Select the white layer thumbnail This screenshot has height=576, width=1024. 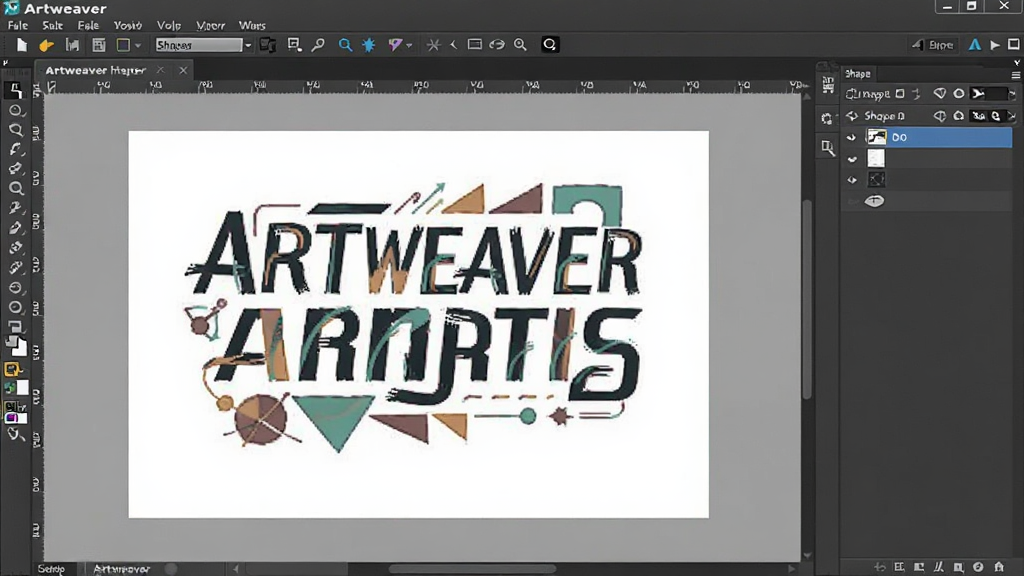click(876, 159)
